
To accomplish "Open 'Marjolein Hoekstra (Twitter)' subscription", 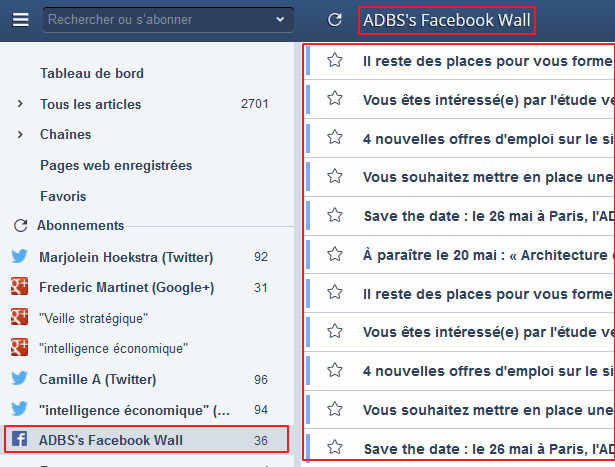I will pos(126,257).
